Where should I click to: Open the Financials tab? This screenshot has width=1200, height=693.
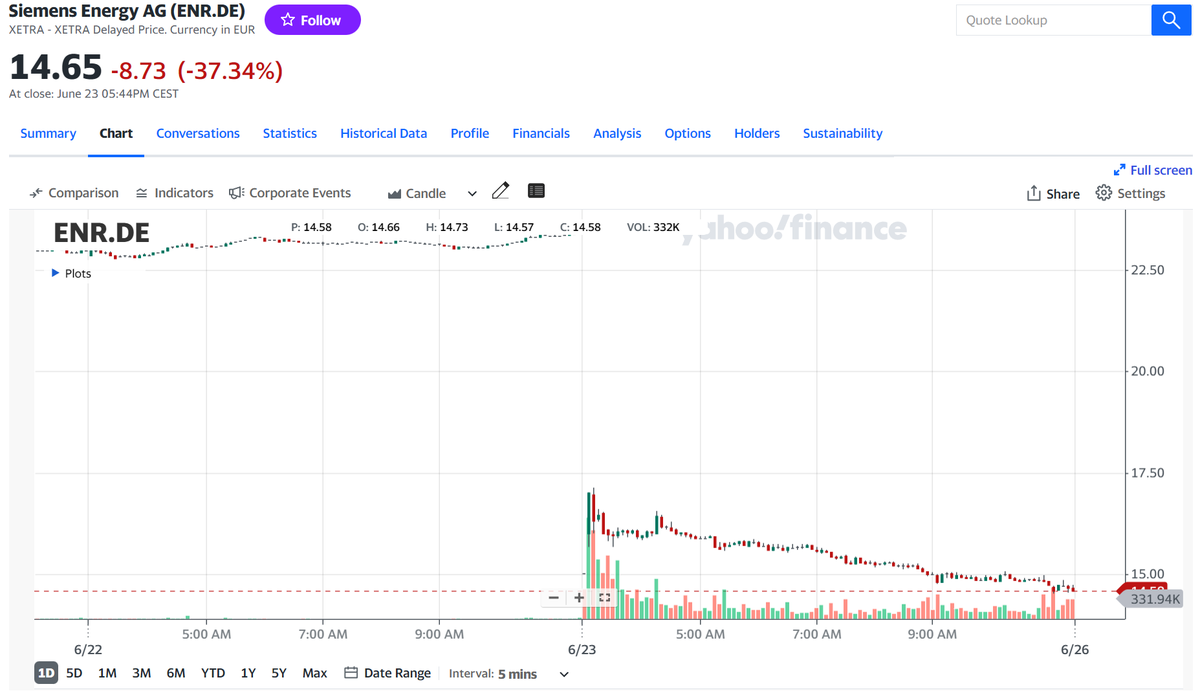point(541,133)
